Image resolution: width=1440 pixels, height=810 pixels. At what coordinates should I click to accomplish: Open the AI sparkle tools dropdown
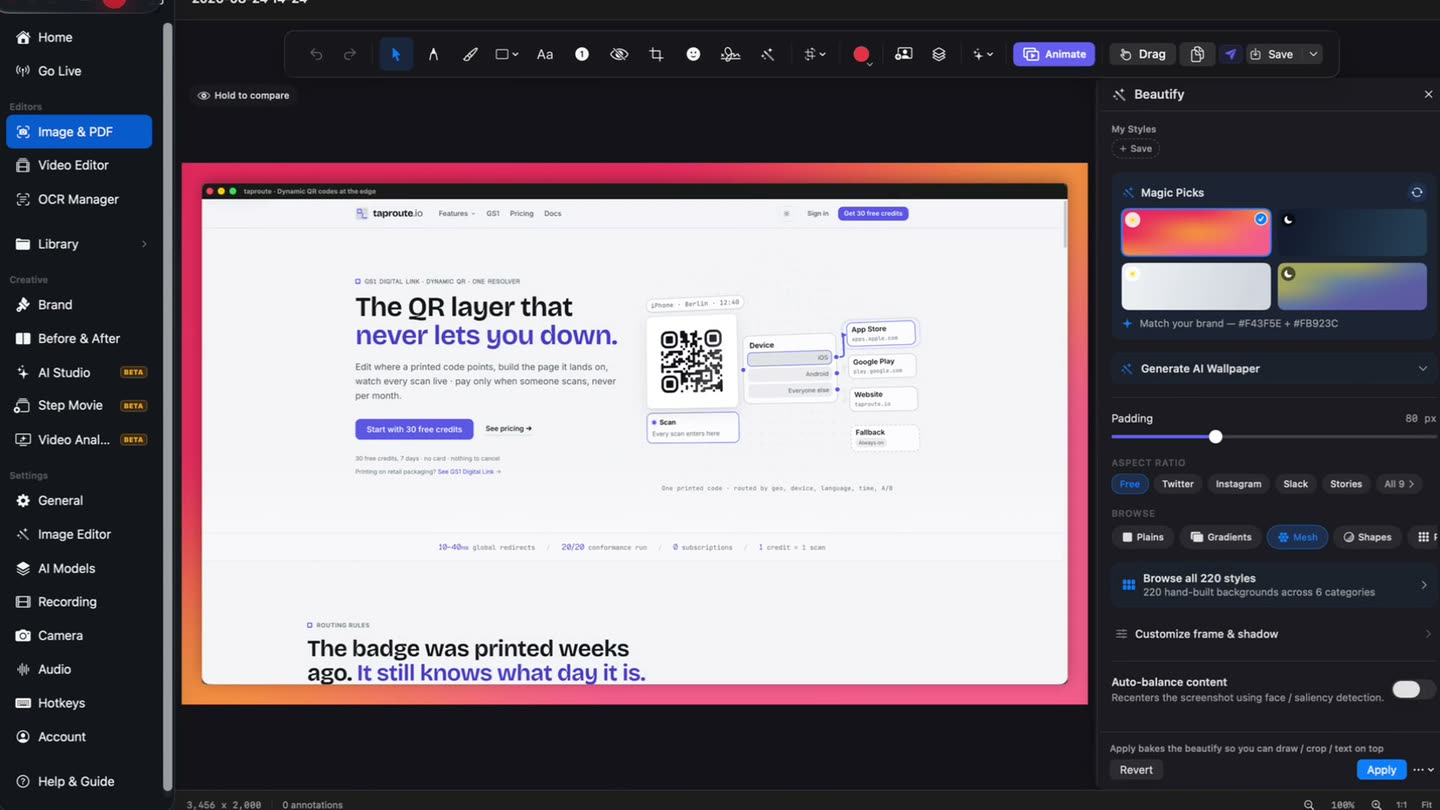[983, 54]
